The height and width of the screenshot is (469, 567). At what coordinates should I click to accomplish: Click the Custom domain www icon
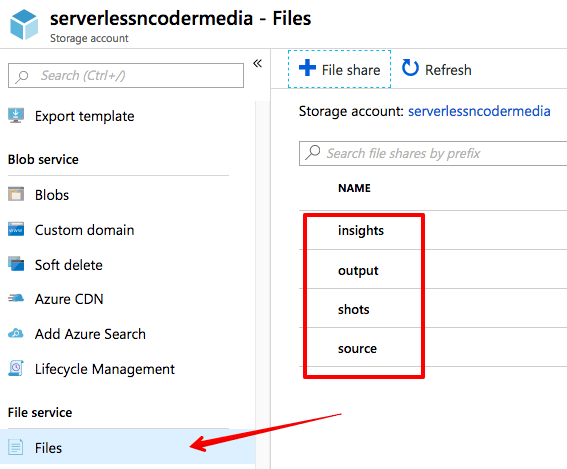pos(16,229)
